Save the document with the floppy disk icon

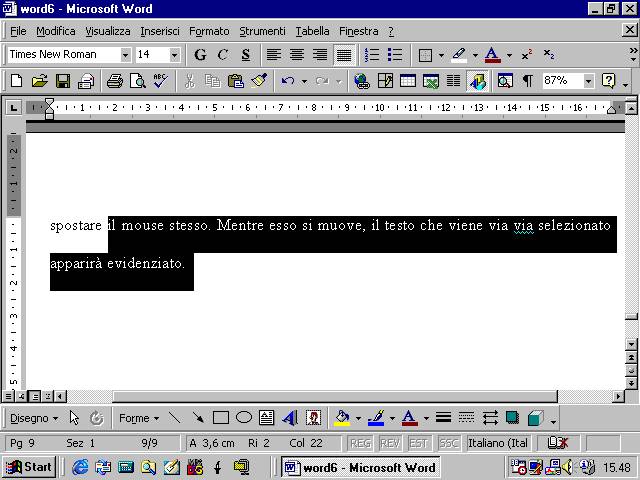coord(62,81)
